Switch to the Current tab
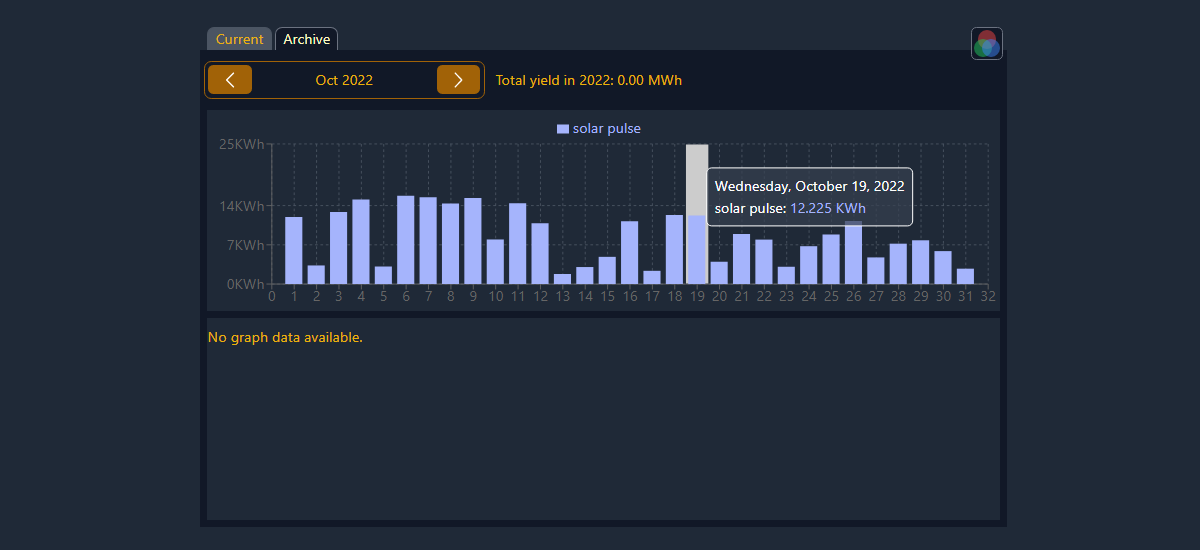This screenshot has width=1200, height=550. pos(239,39)
